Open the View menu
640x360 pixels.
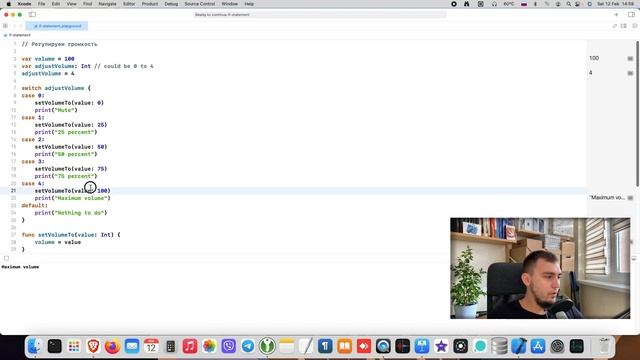71,4
